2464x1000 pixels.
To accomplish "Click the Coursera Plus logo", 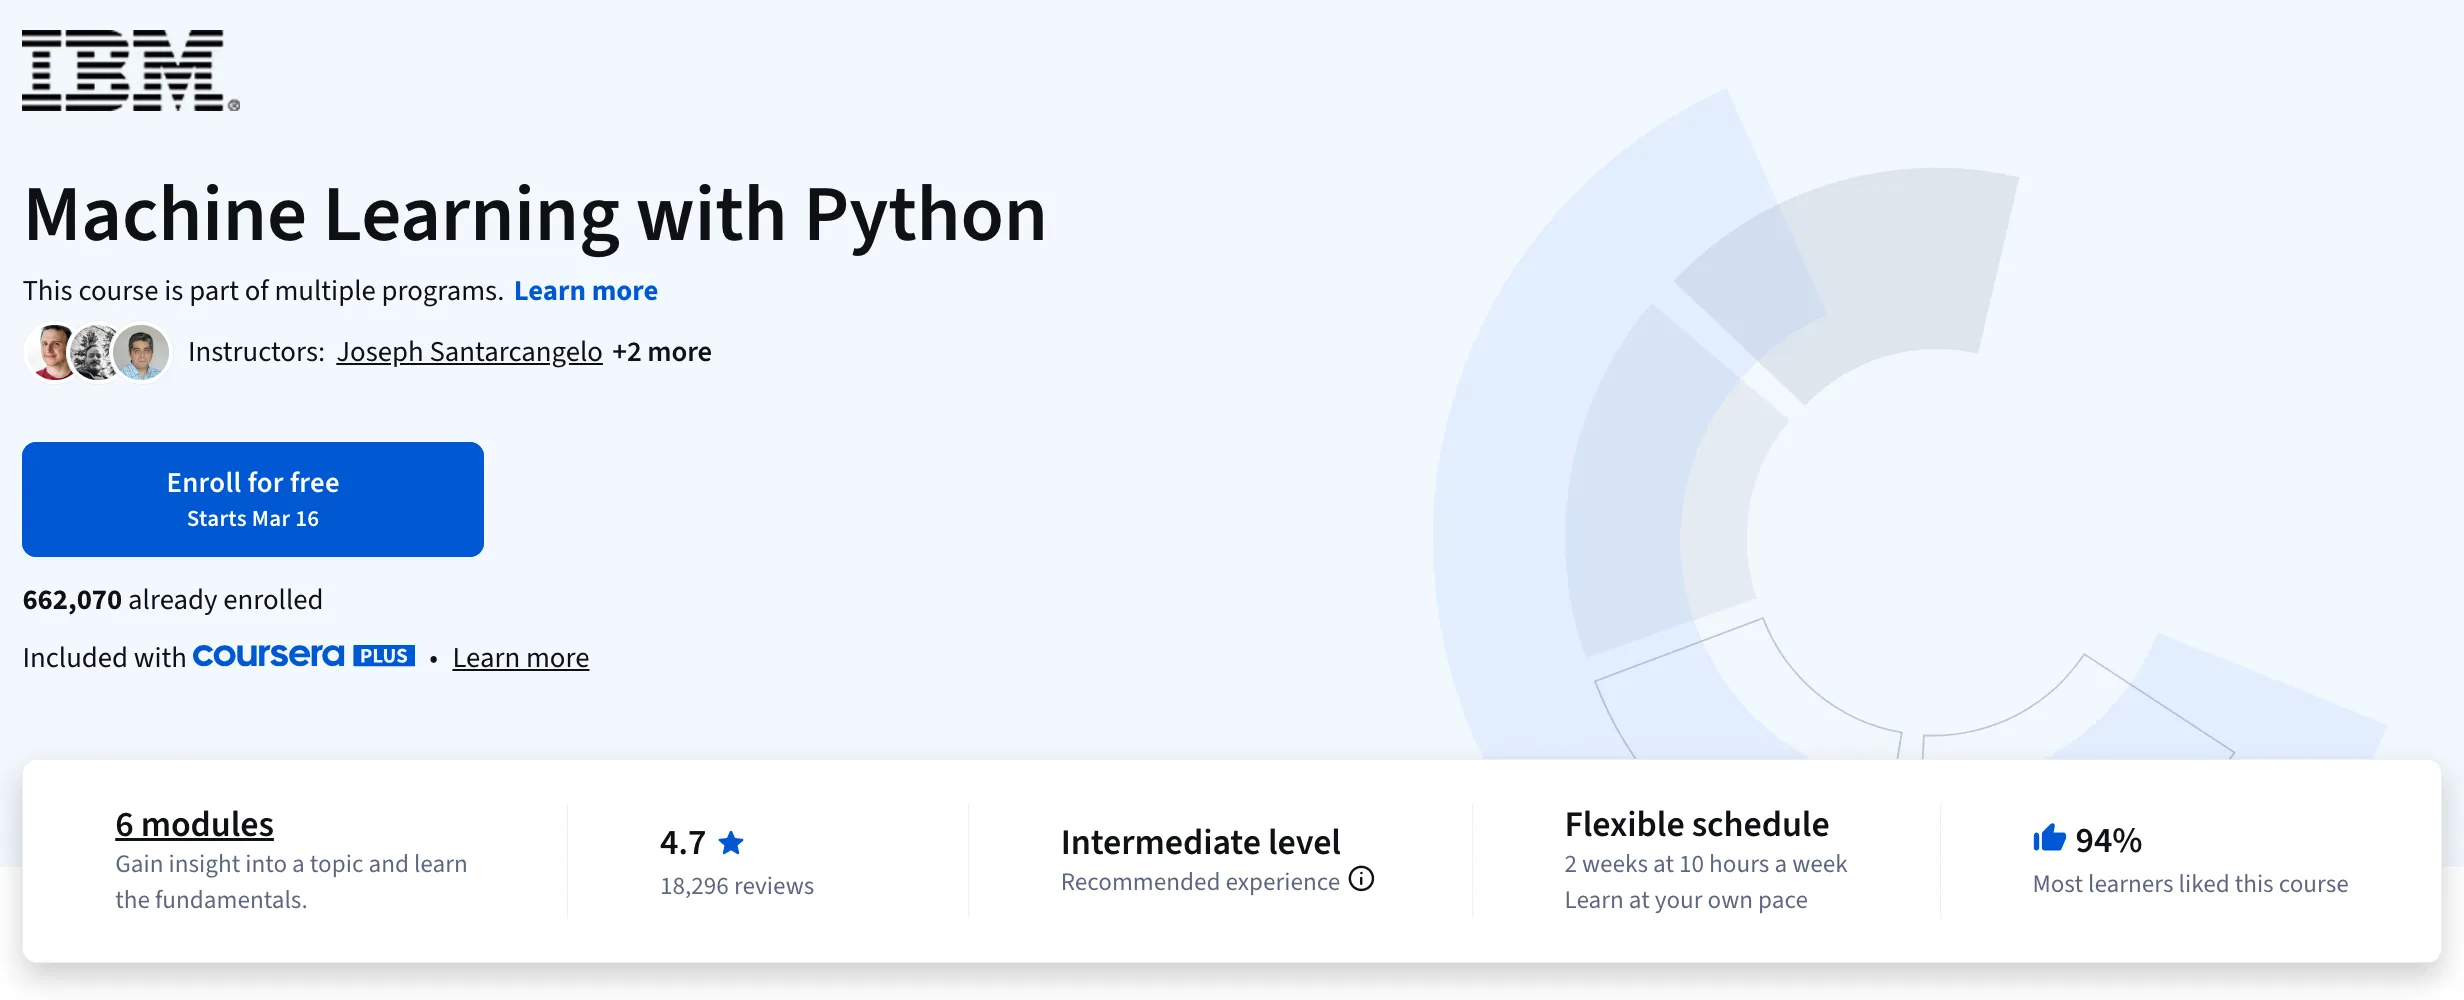I will [x=303, y=656].
